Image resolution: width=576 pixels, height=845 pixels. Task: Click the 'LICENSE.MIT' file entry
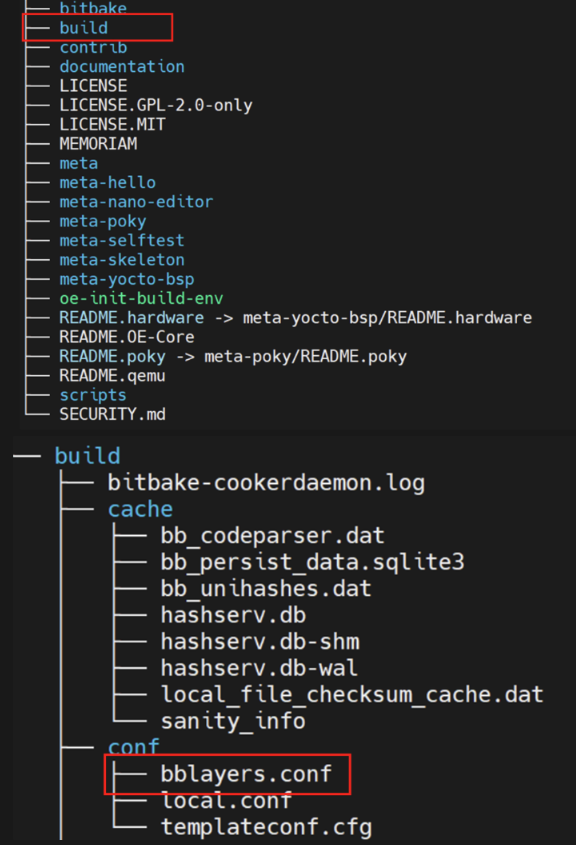coord(112,124)
